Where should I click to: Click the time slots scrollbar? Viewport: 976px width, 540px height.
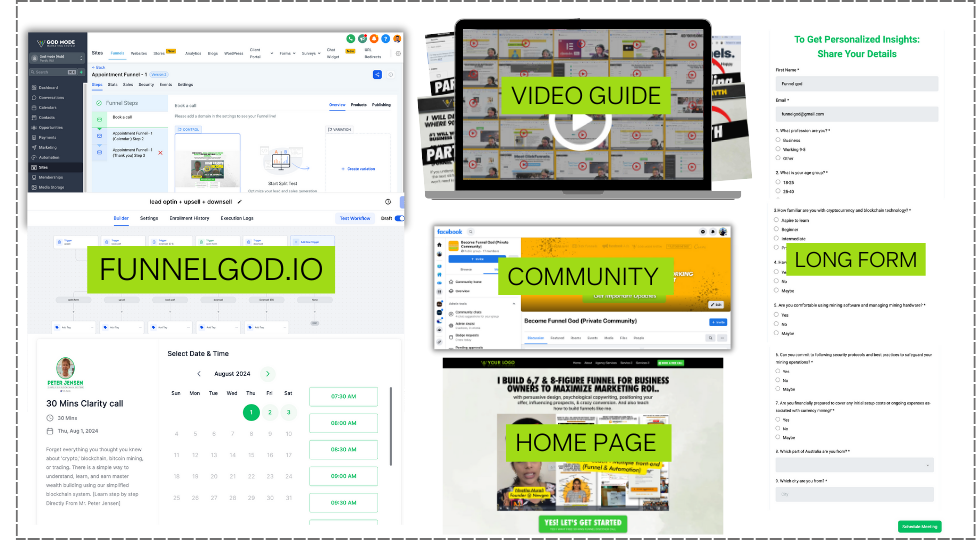pyautogui.click(x=391, y=426)
